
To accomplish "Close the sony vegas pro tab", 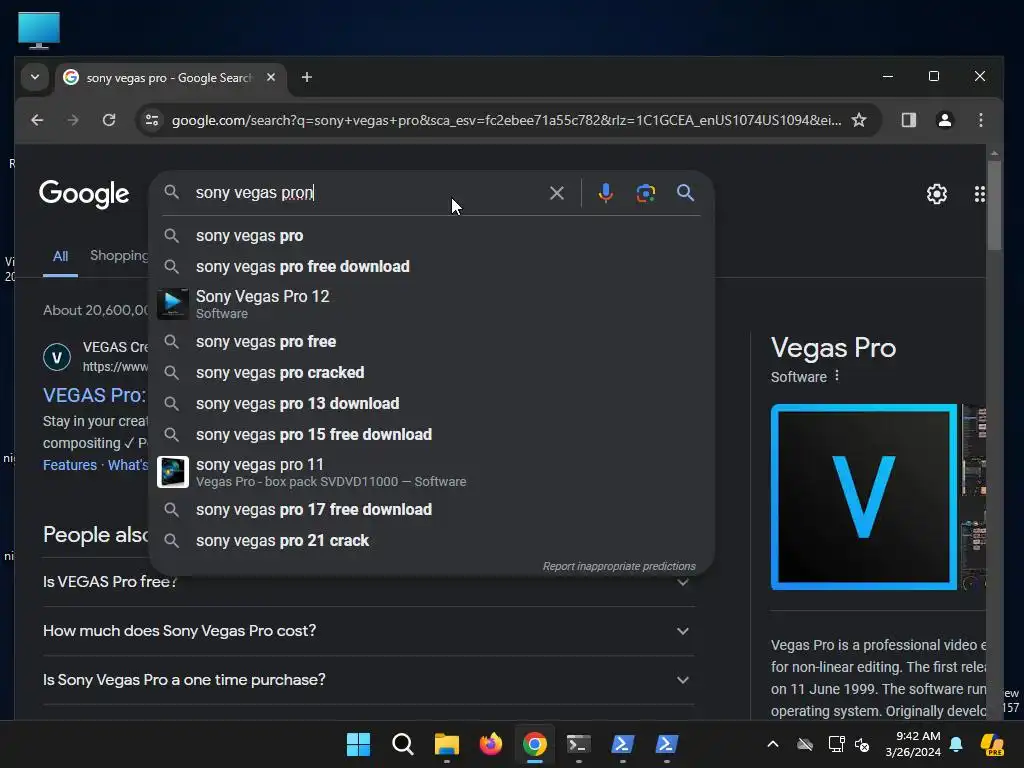I will click(270, 77).
